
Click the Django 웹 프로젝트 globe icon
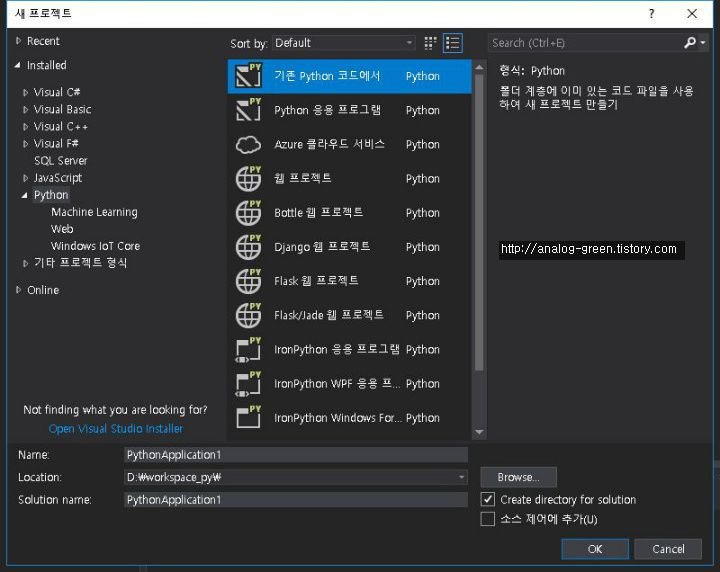point(248,247)
